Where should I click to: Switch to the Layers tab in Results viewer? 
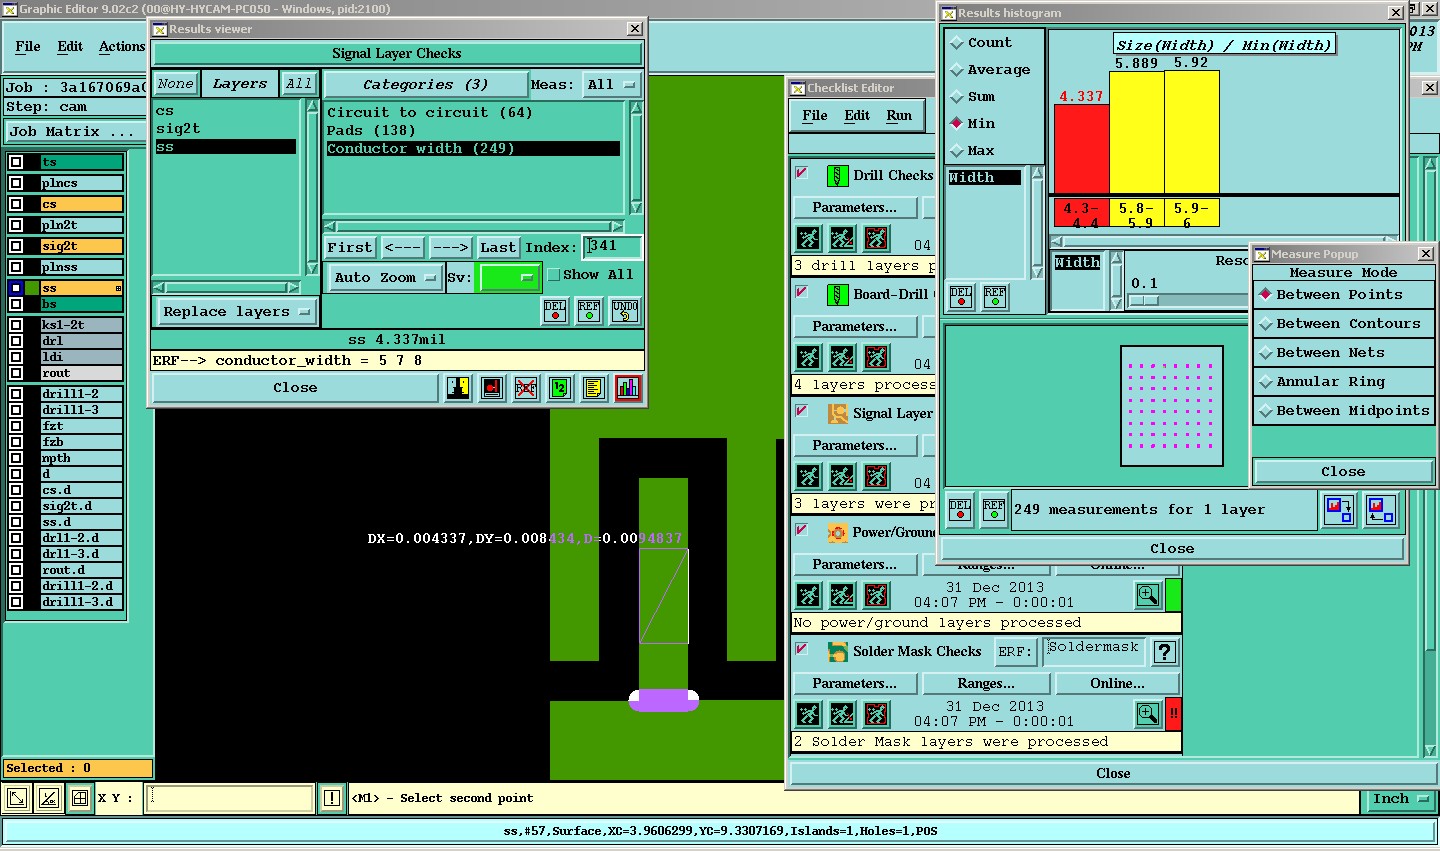pyautogui.click(x=240, y=84)
